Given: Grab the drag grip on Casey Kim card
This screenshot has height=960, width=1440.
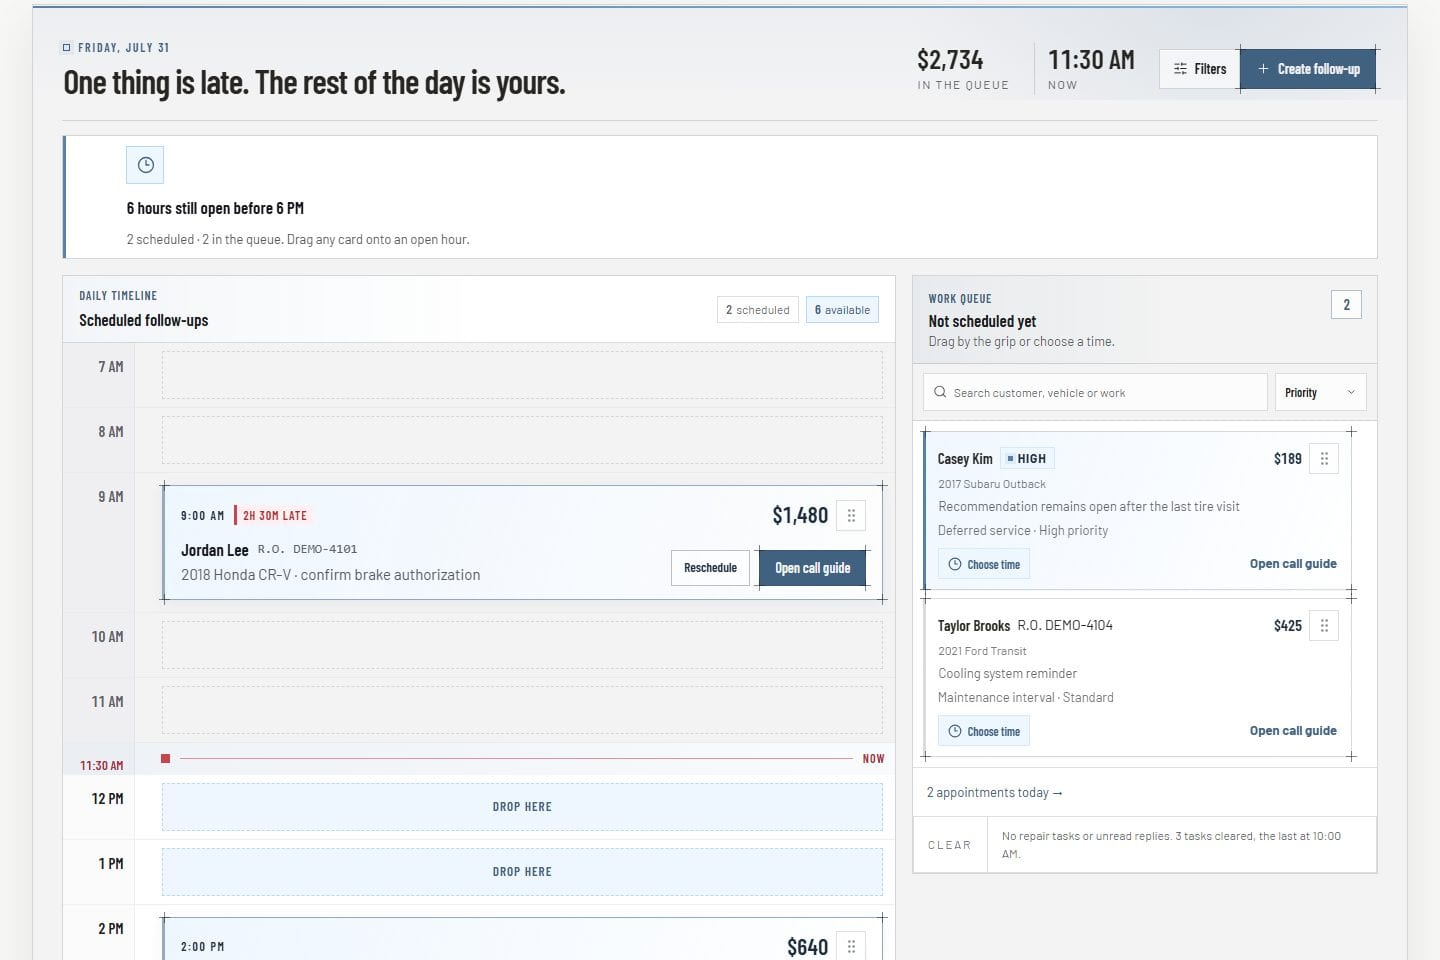Looking at the screenshot, I should click(1324, 459).
